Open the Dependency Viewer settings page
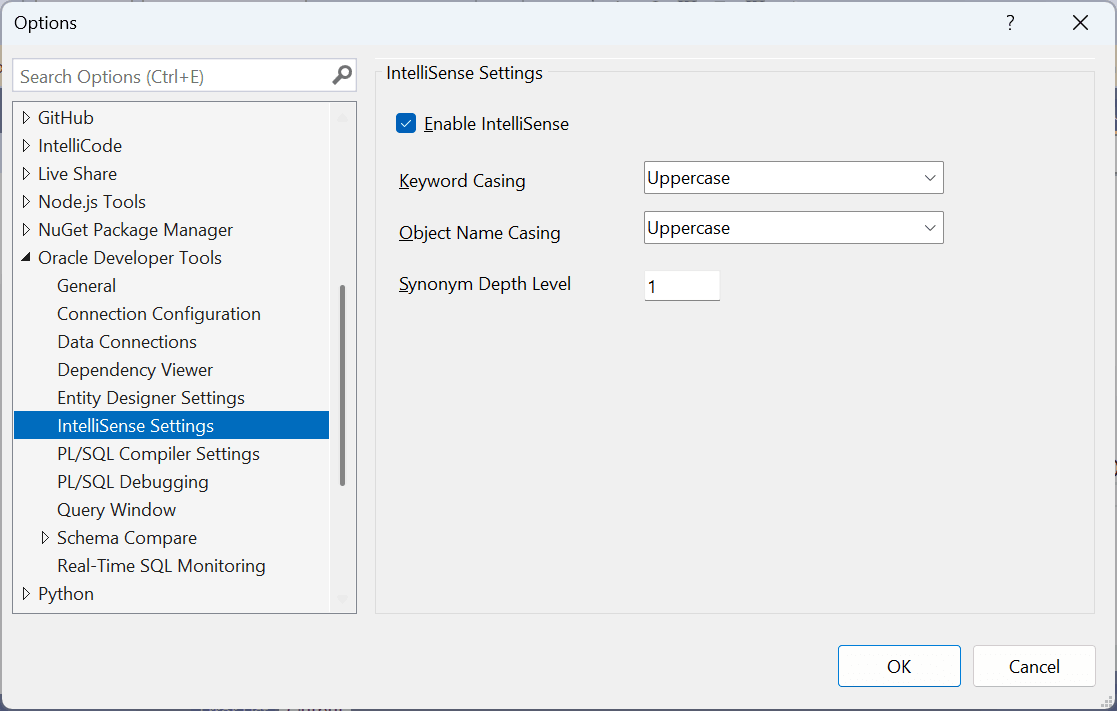 [135, 369]
